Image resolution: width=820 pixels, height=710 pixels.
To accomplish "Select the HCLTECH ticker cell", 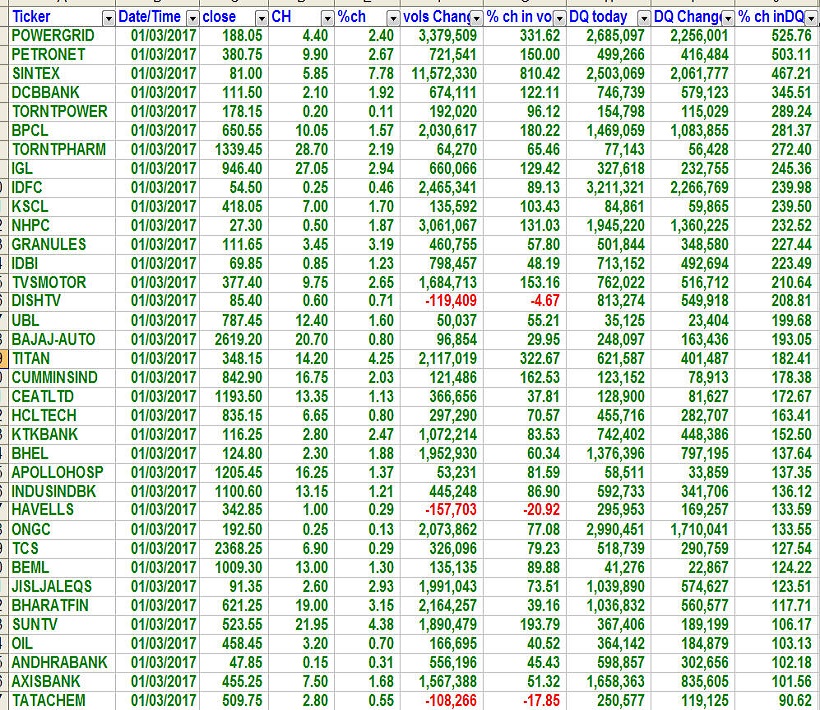I will 62,416.
